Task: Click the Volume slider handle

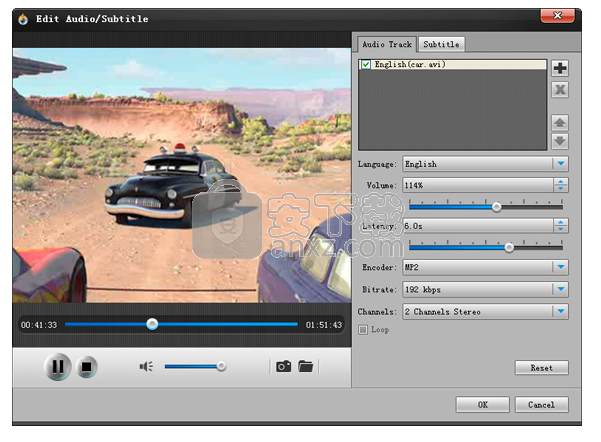Action: pyautogui.click(x=496, y=207)
